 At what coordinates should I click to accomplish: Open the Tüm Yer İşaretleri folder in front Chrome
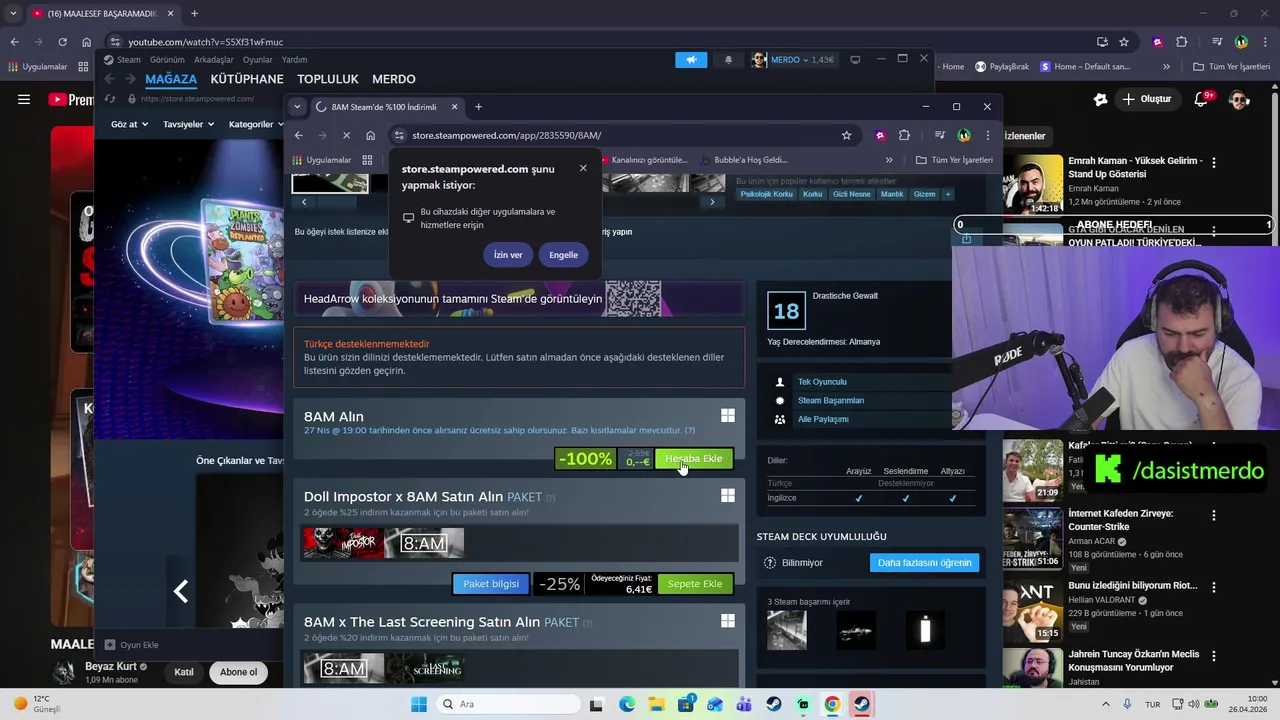(x=954, y=160)
